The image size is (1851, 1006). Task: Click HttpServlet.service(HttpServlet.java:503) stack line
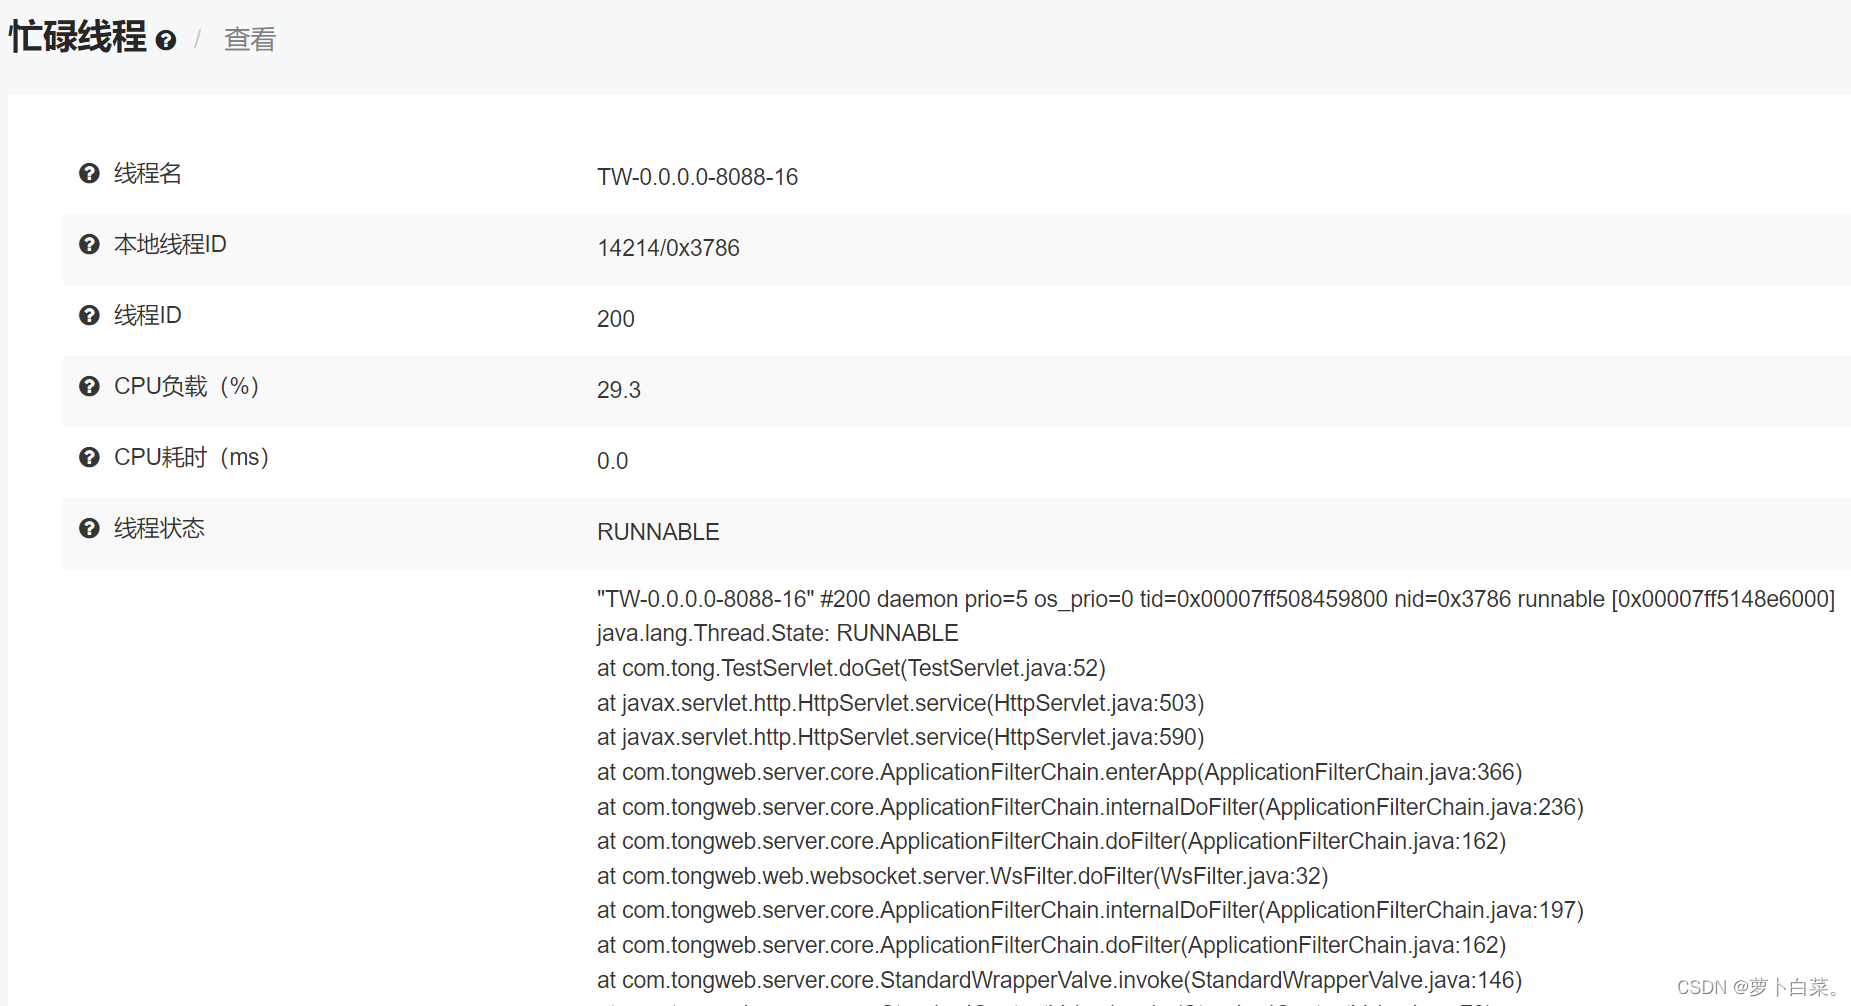coord(900,703)
